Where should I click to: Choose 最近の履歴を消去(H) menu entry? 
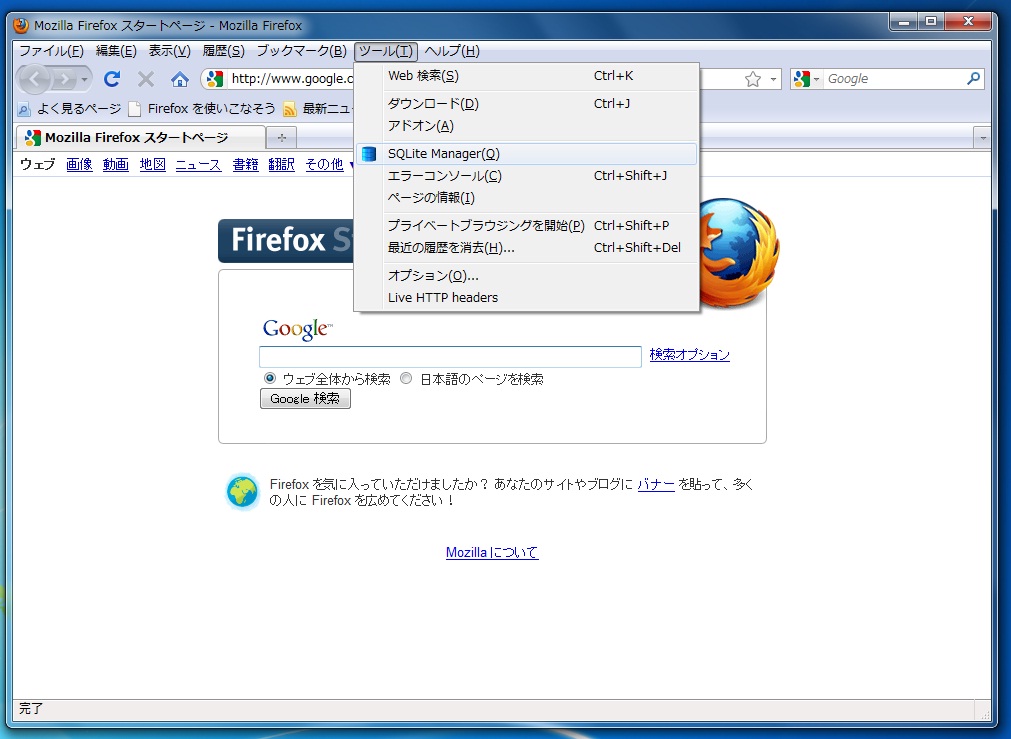pyautogui.click(x=527, y=248)
